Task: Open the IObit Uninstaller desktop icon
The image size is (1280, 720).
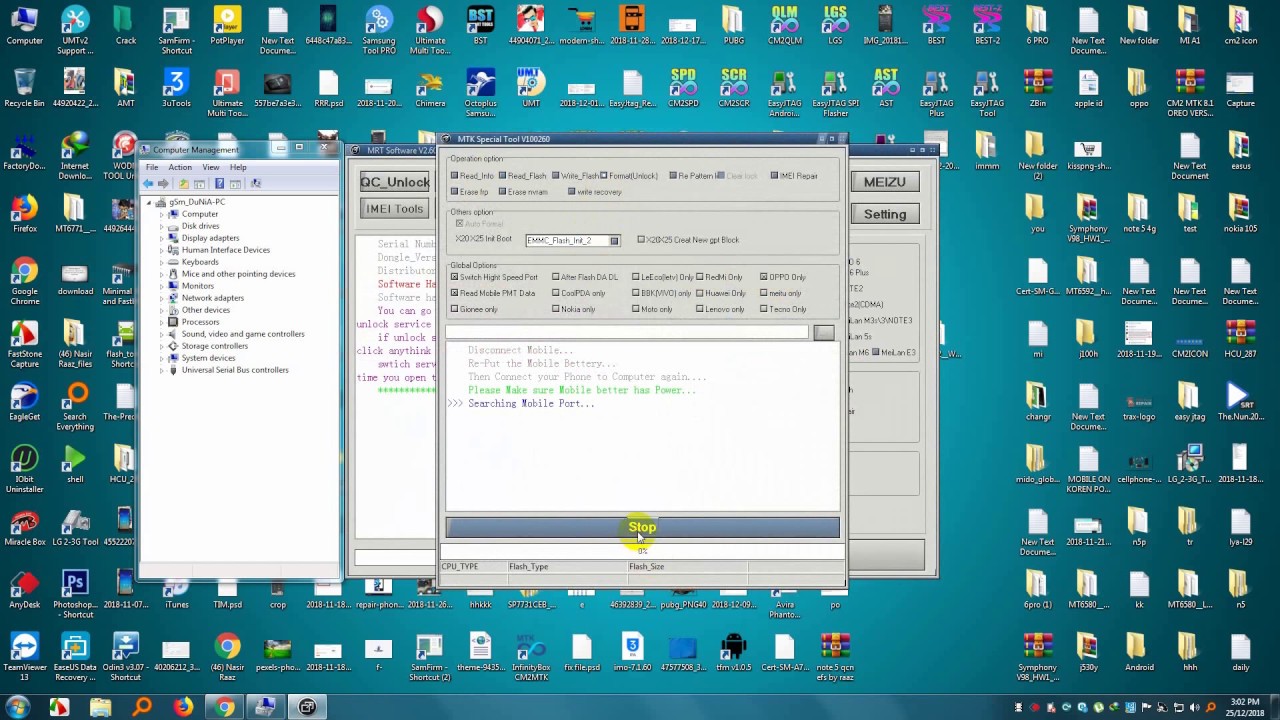Action: click(24, 469)
